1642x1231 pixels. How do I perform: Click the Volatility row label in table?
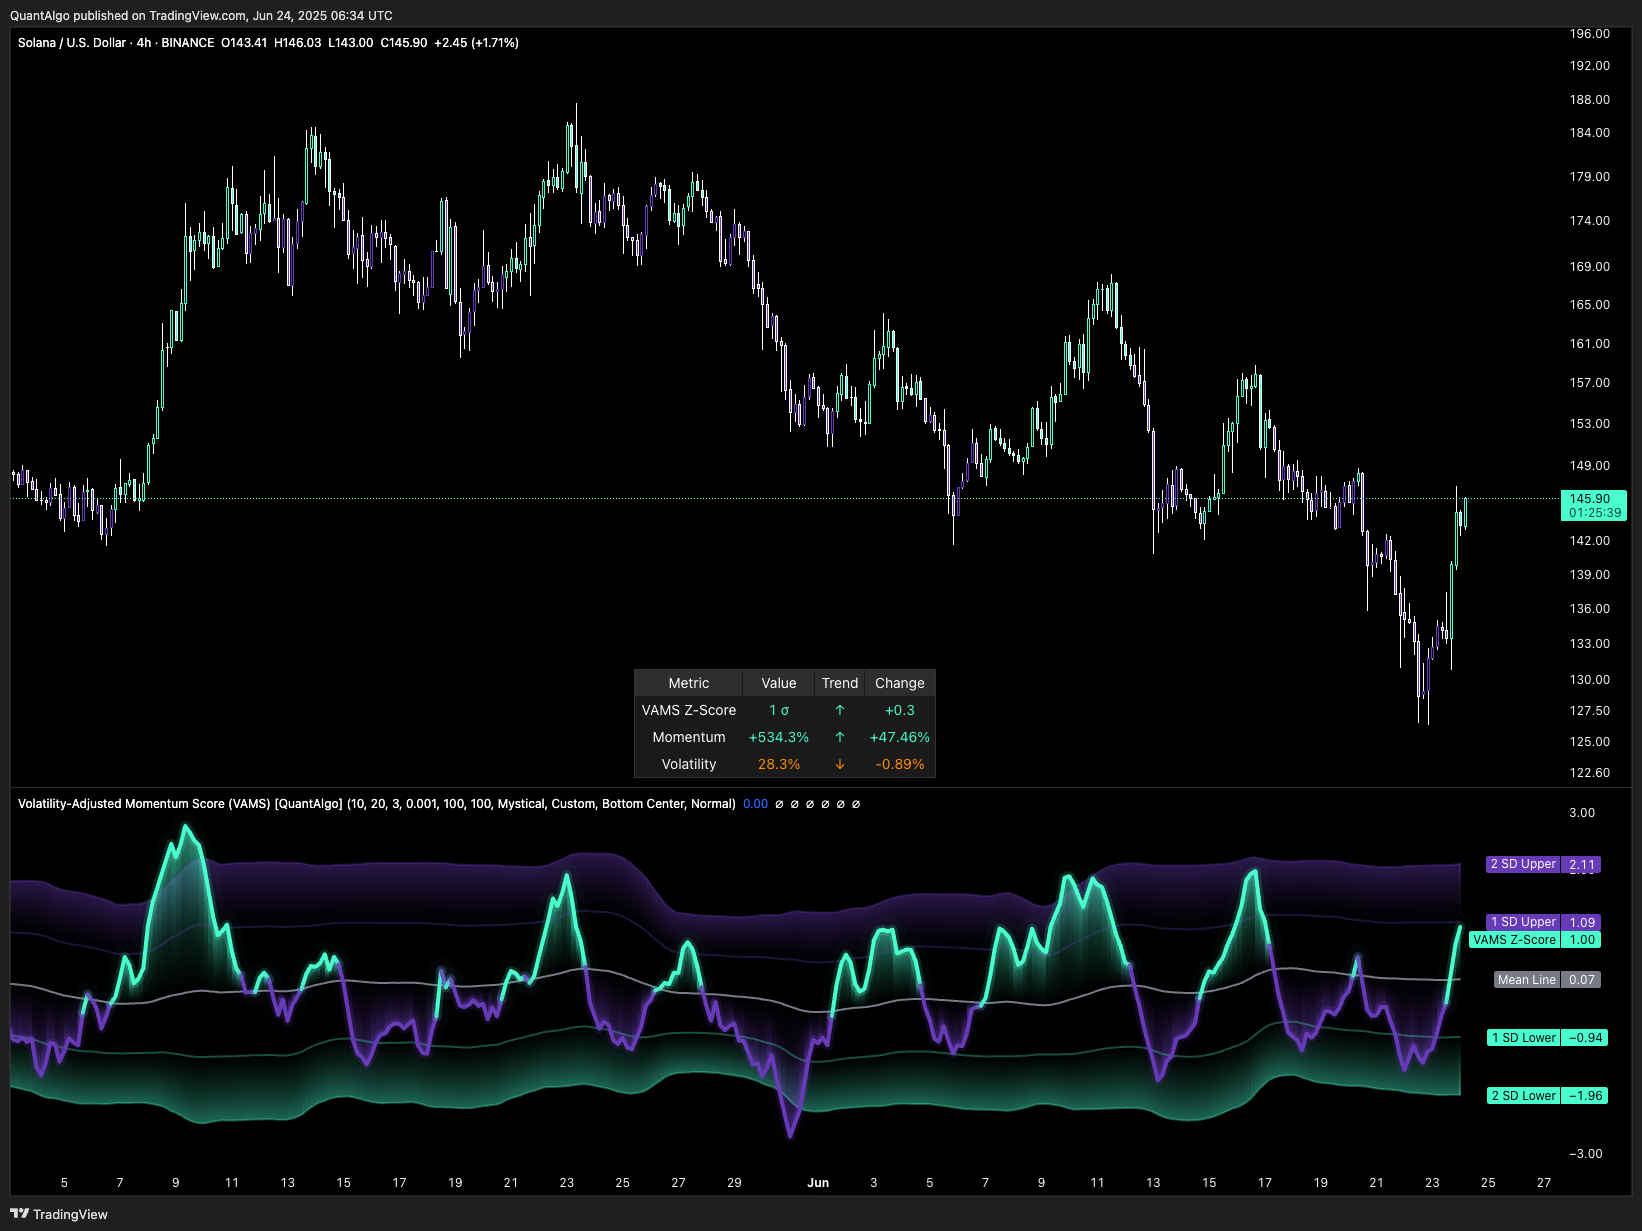coord(689,764)
